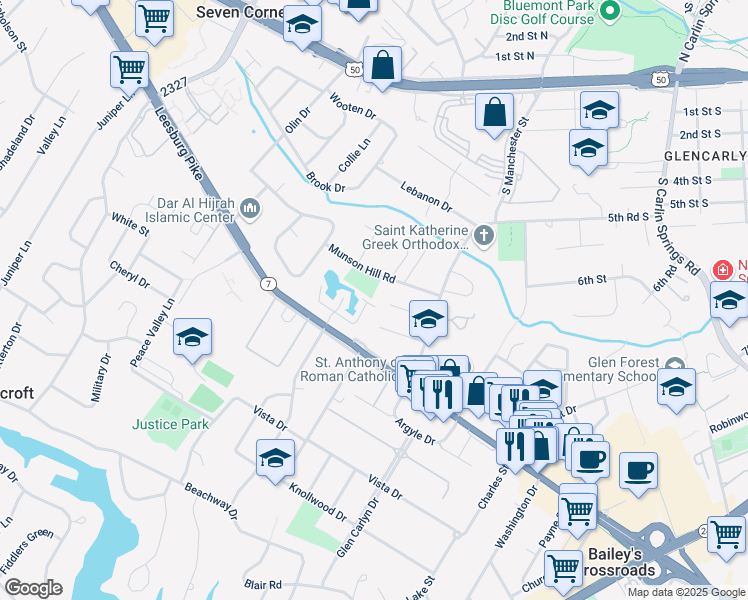Select the Saint Katherine church pin
748x600 pixels.
(484, 236)
